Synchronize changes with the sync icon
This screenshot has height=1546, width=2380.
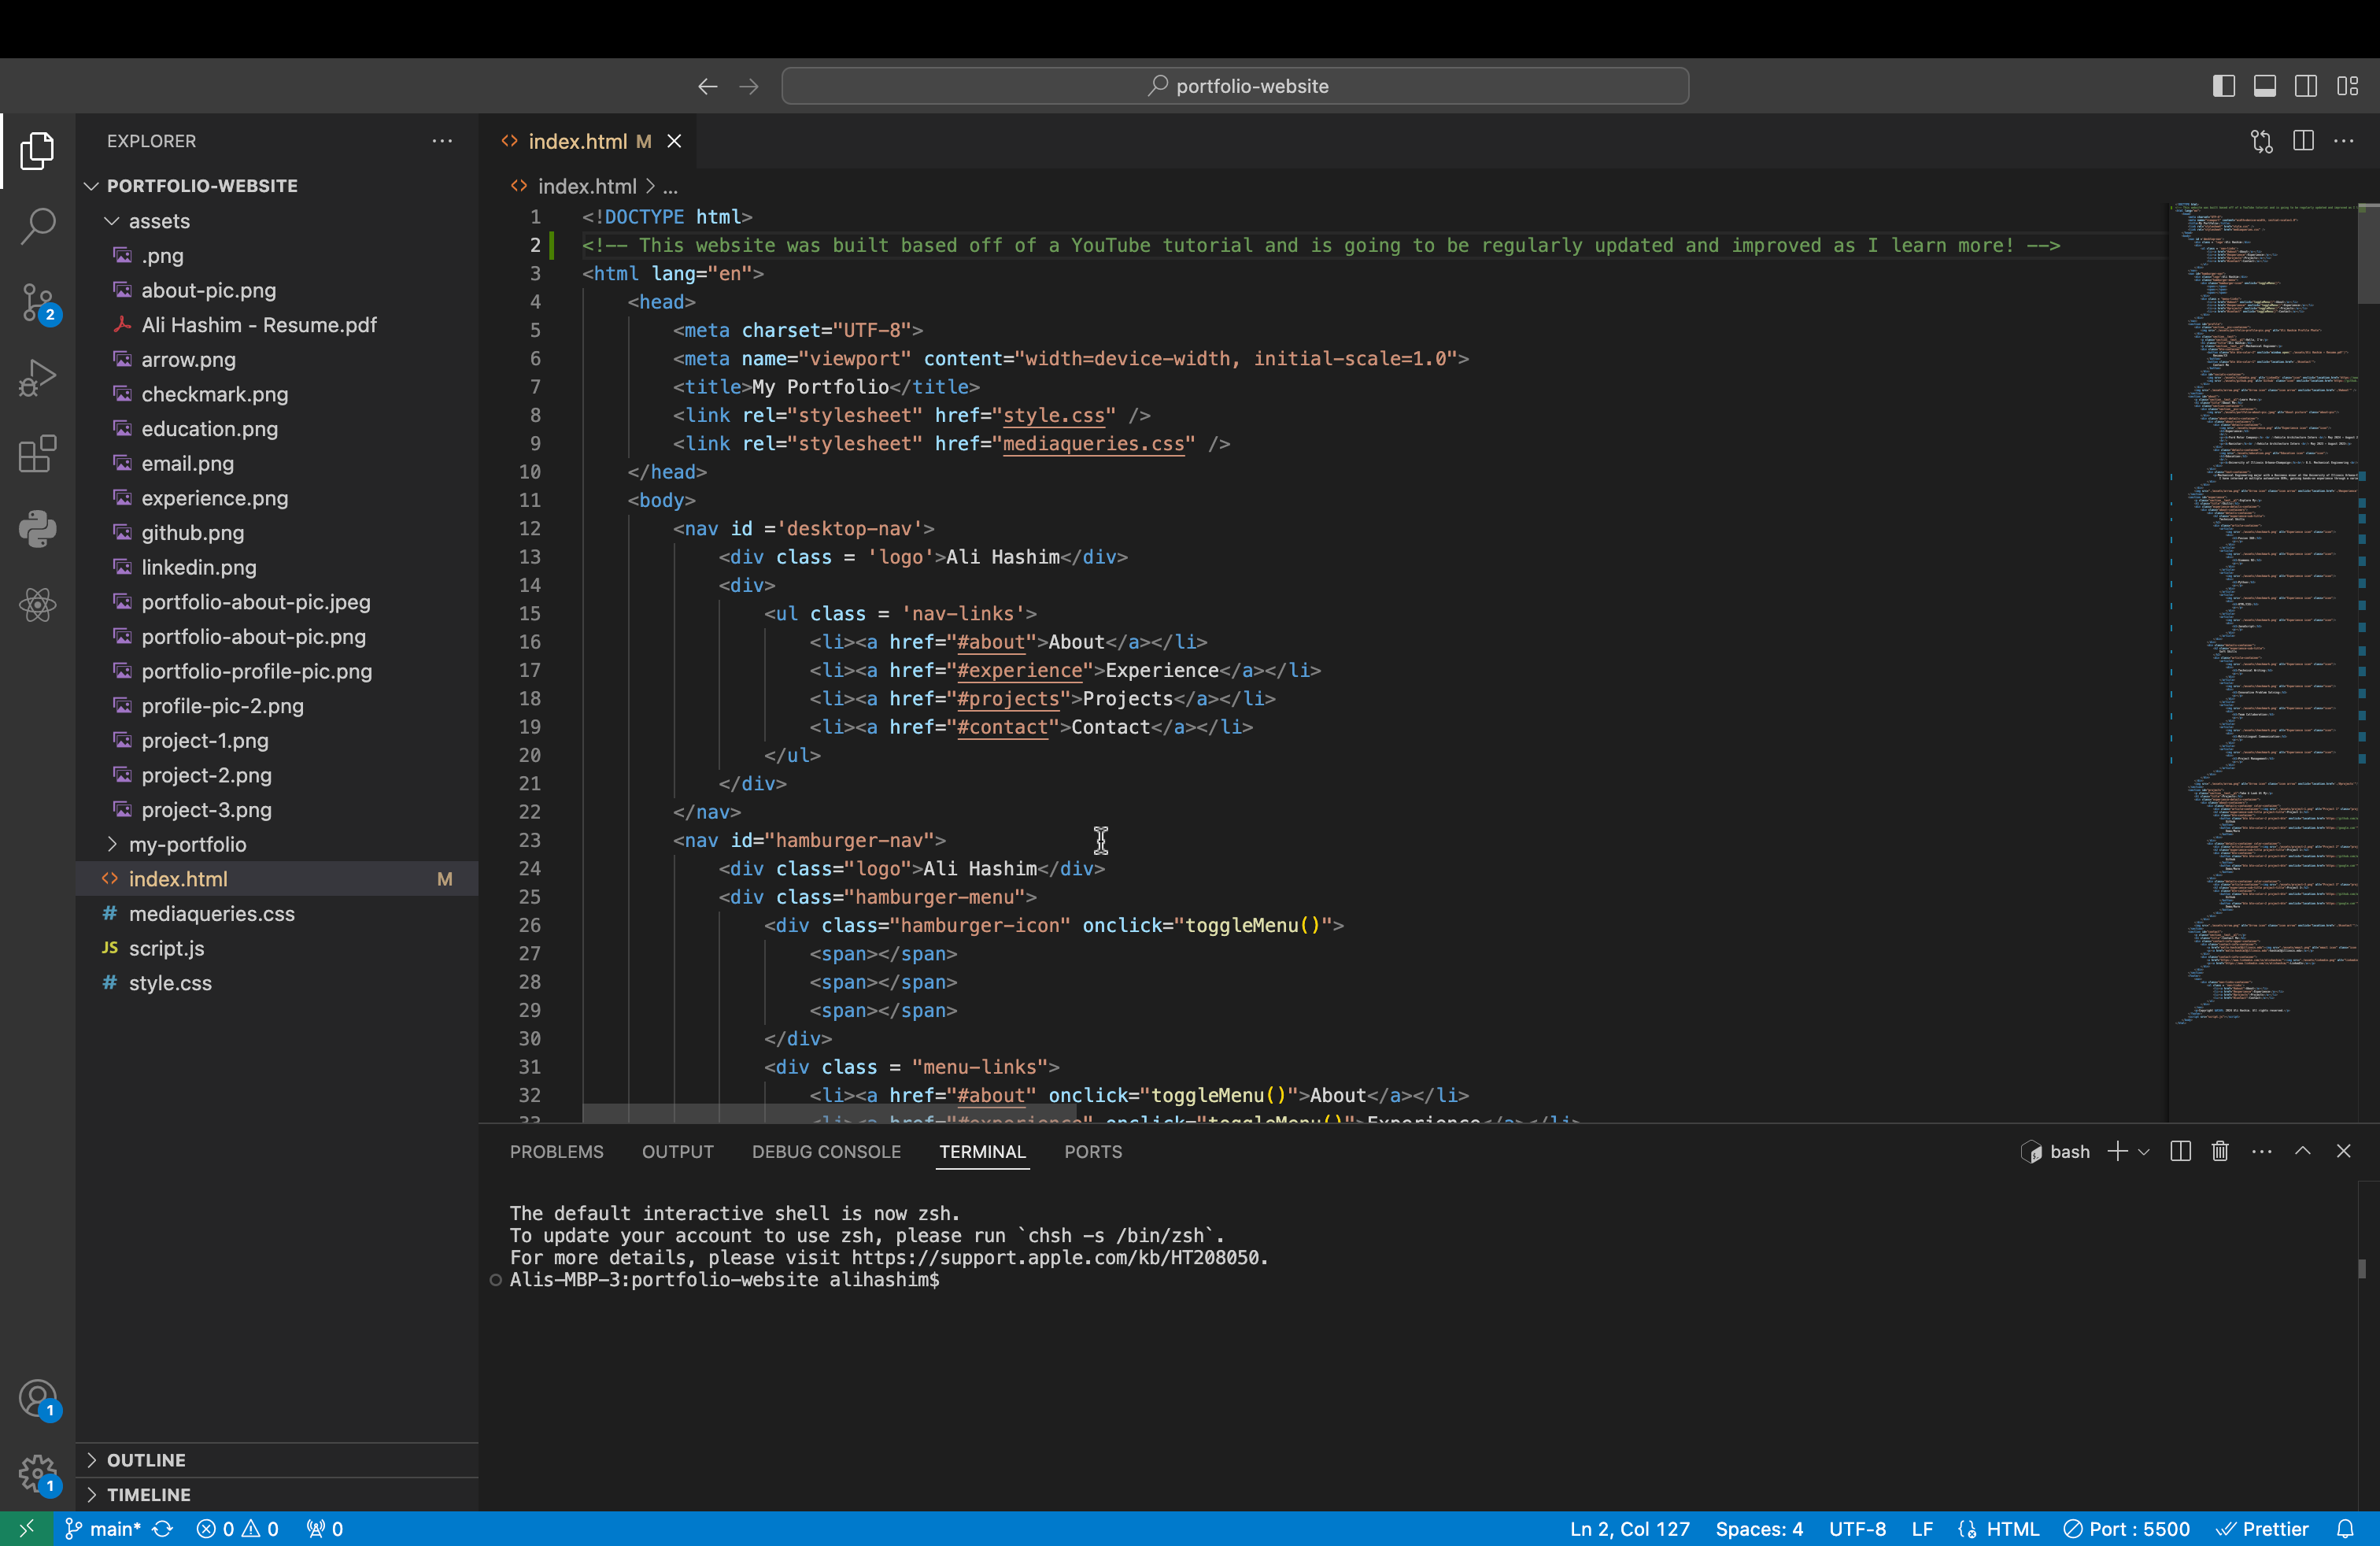tap(163, 1528)
